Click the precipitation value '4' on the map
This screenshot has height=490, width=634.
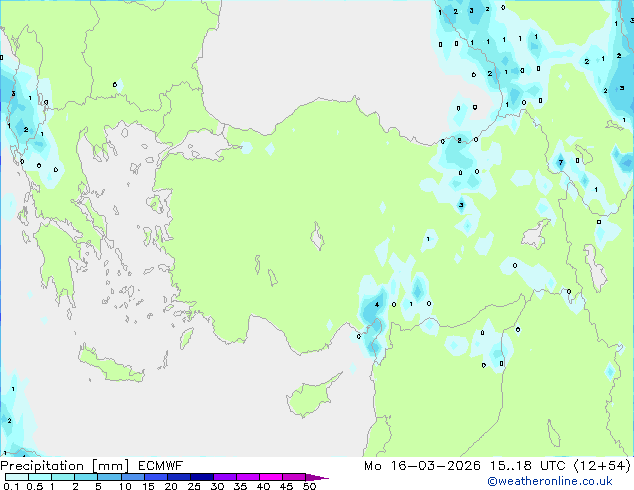[x=377, y=304]
